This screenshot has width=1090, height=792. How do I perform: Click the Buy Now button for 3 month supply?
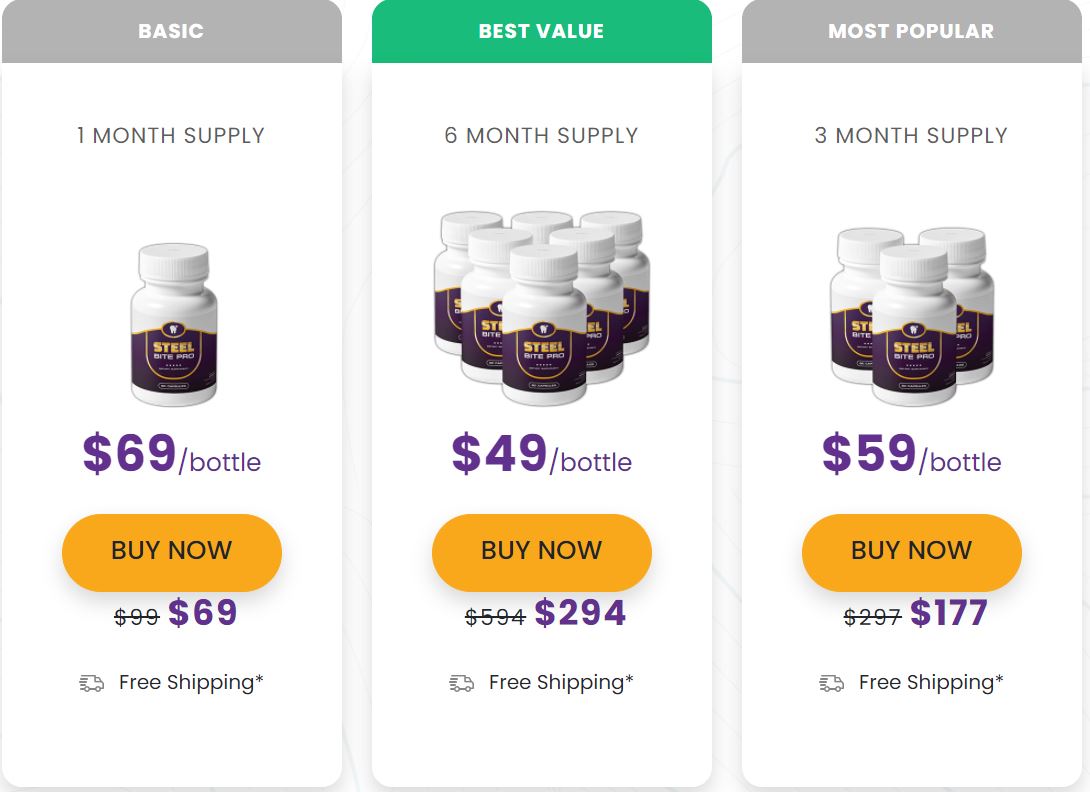pos(911,552)
